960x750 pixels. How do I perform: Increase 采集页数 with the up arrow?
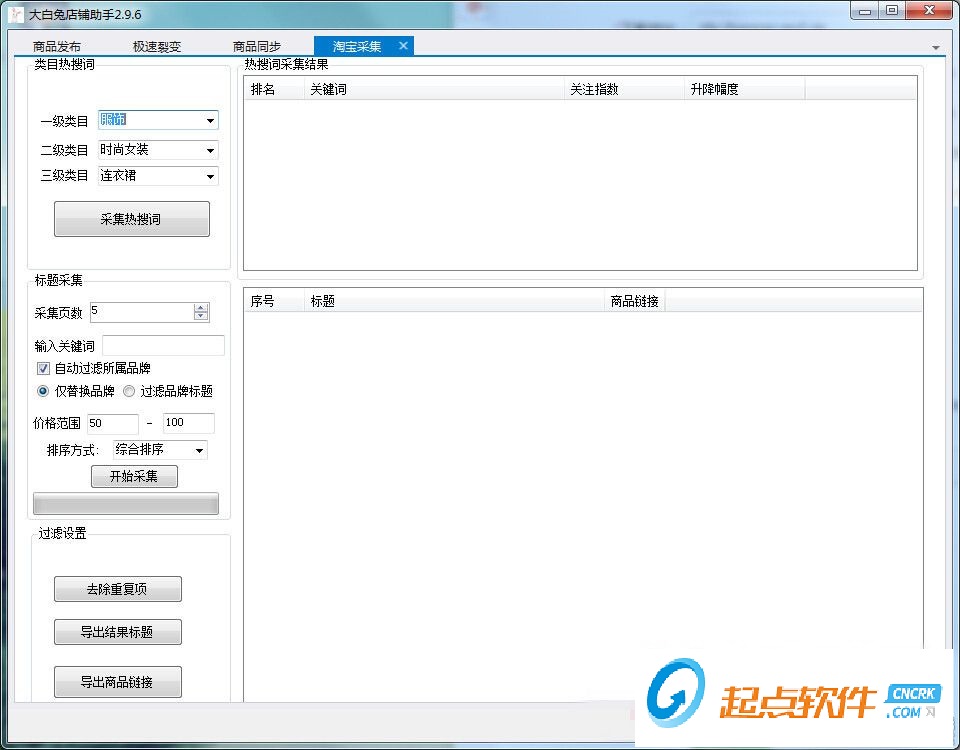tap(201, 308)
